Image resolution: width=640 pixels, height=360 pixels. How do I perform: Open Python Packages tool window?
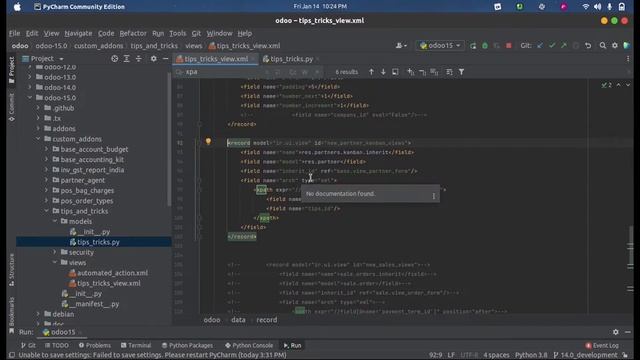click(187, 345)
